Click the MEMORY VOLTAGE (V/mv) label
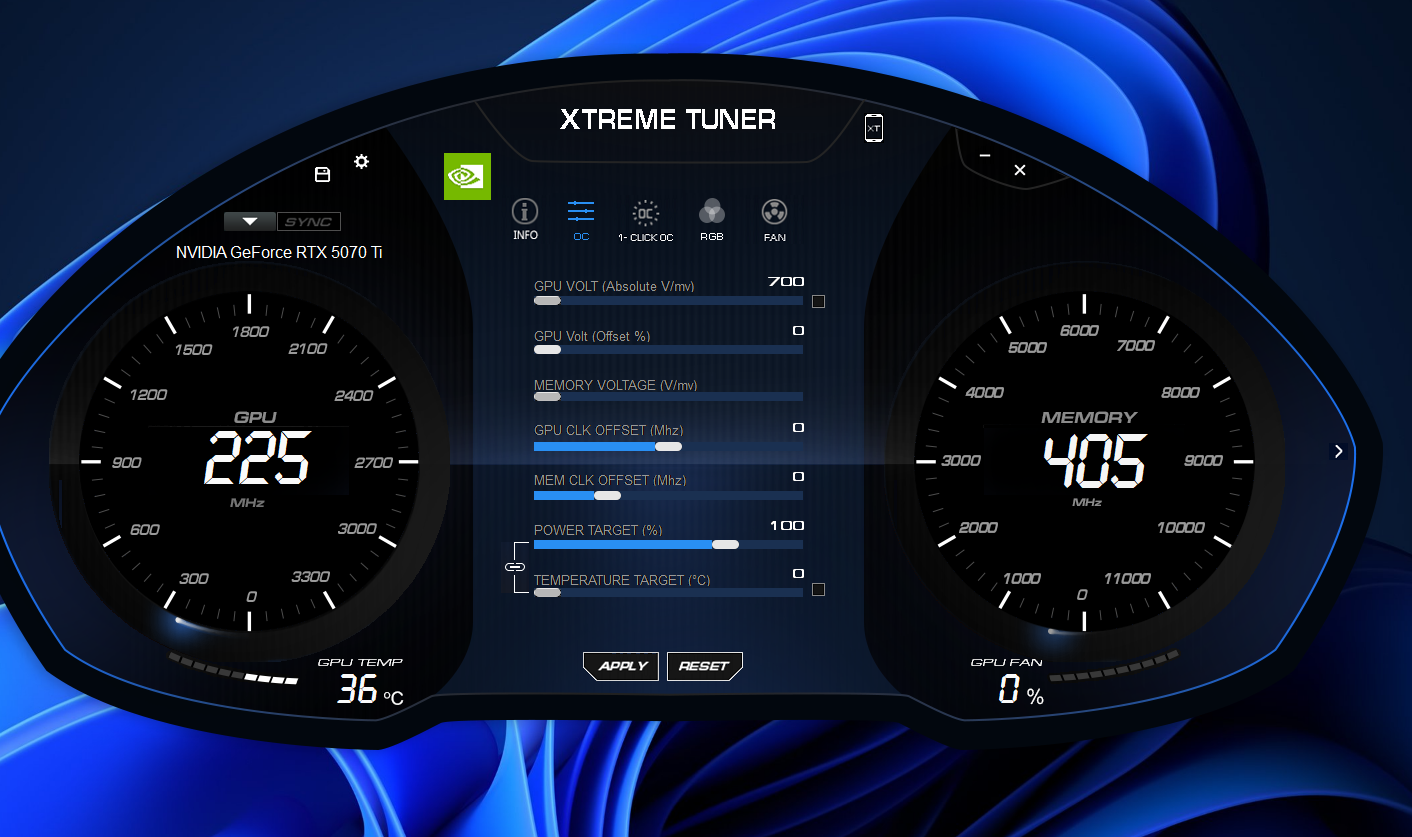Screen dimensions: 1412x837 [x=616, y=385]
